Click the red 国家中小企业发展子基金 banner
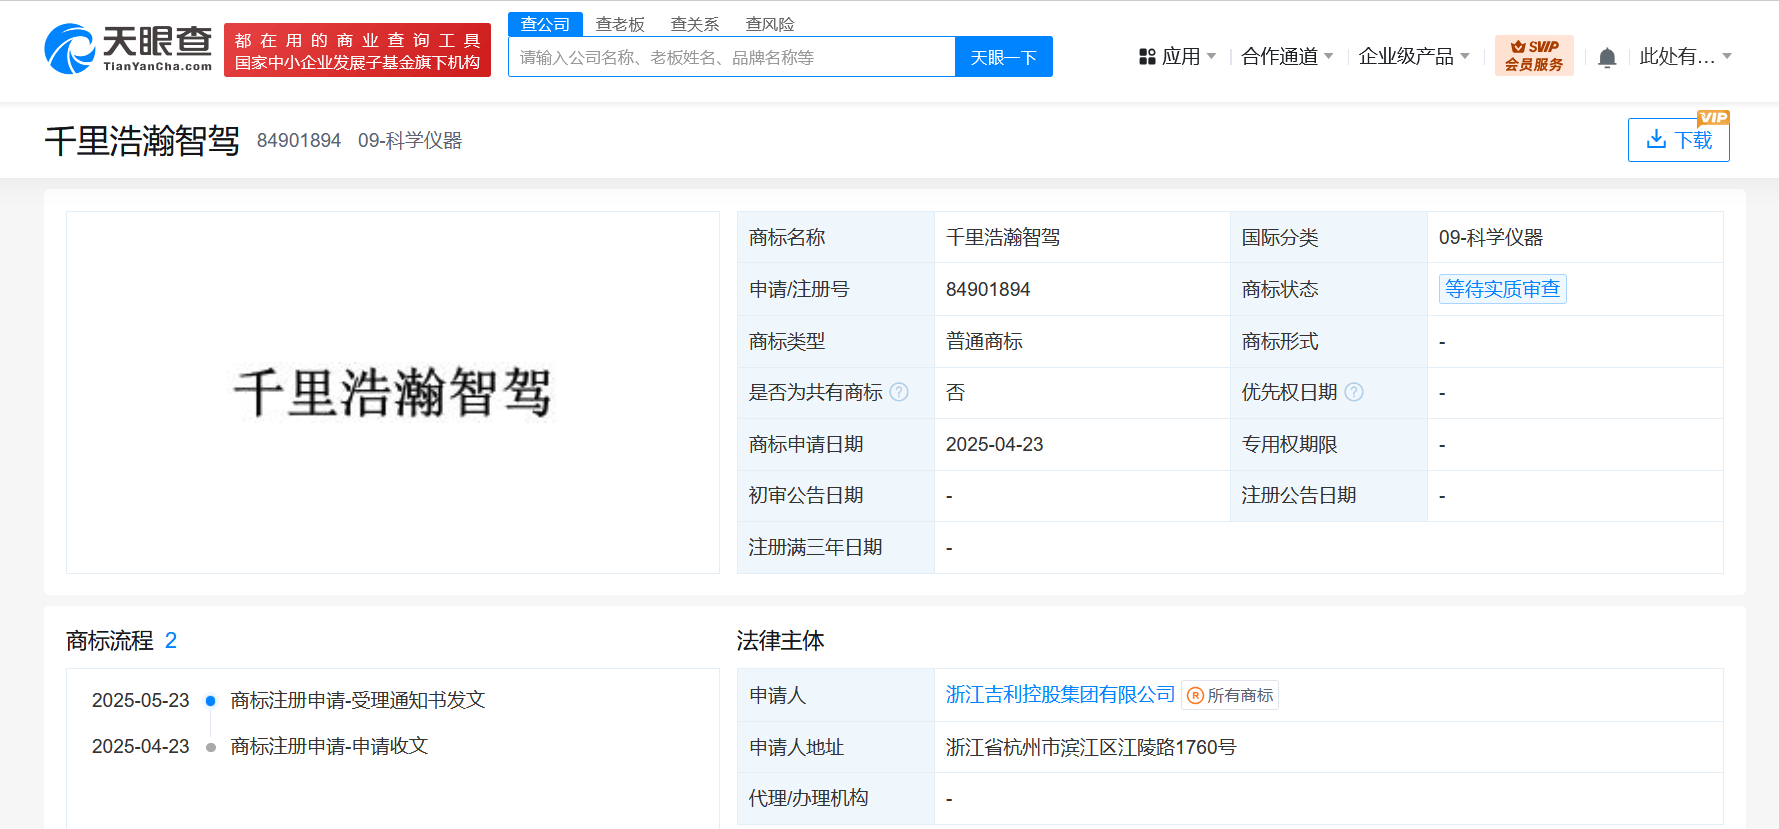1779x829 pixels. click(357, 51)
